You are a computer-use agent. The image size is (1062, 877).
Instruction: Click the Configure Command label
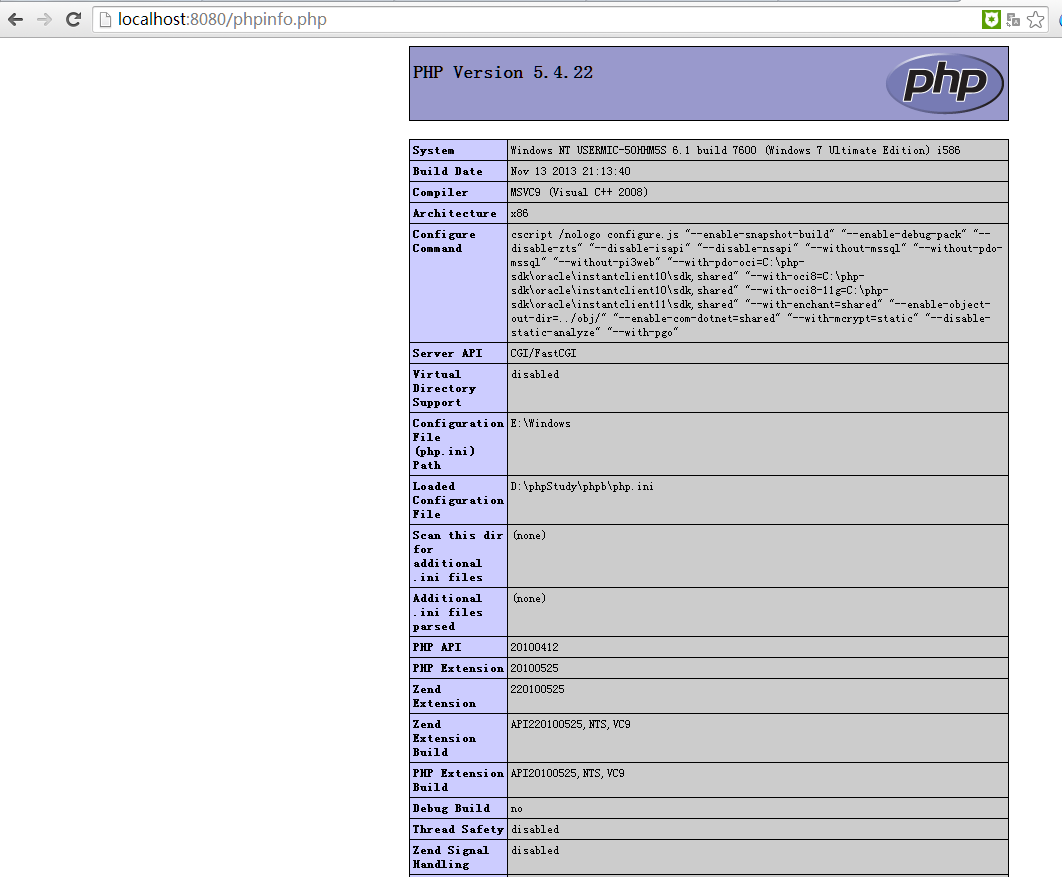[444, 241]
